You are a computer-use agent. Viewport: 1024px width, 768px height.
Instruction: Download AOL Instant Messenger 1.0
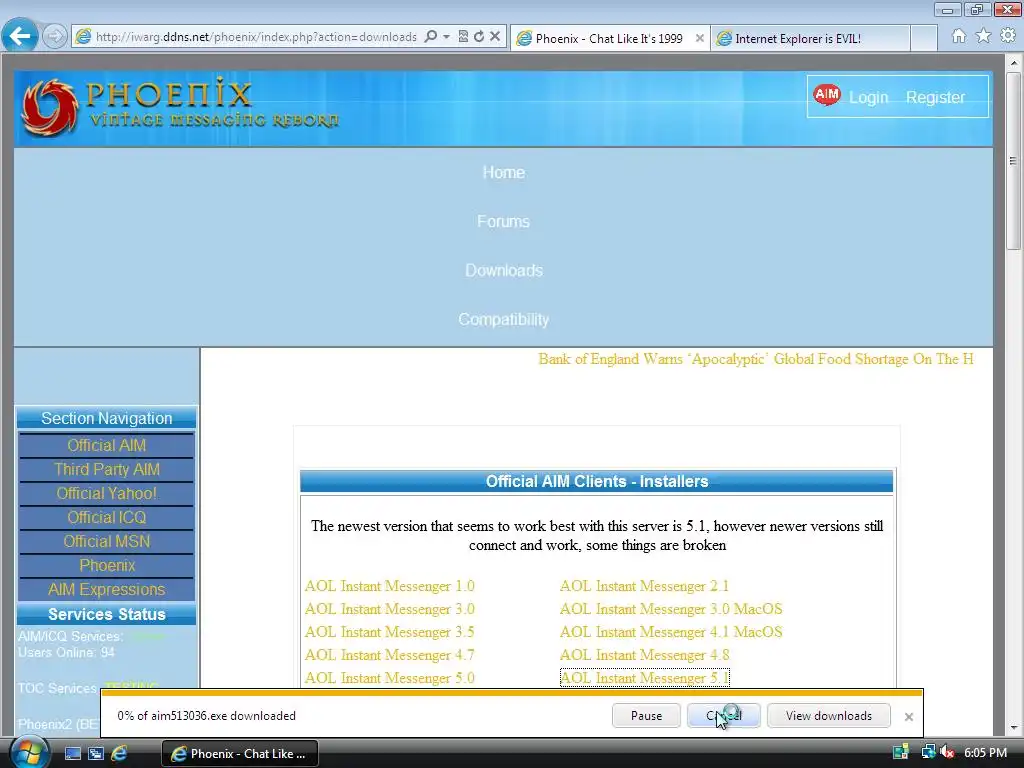390,586
